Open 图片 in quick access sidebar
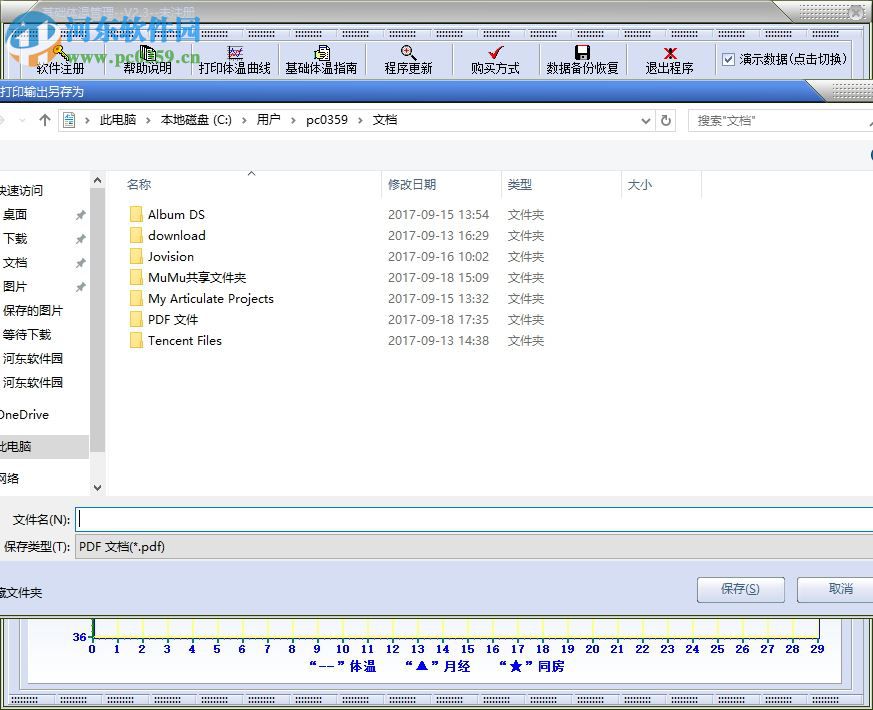The width and height of the screenshot is (873, 710). (x=15, y=286)
